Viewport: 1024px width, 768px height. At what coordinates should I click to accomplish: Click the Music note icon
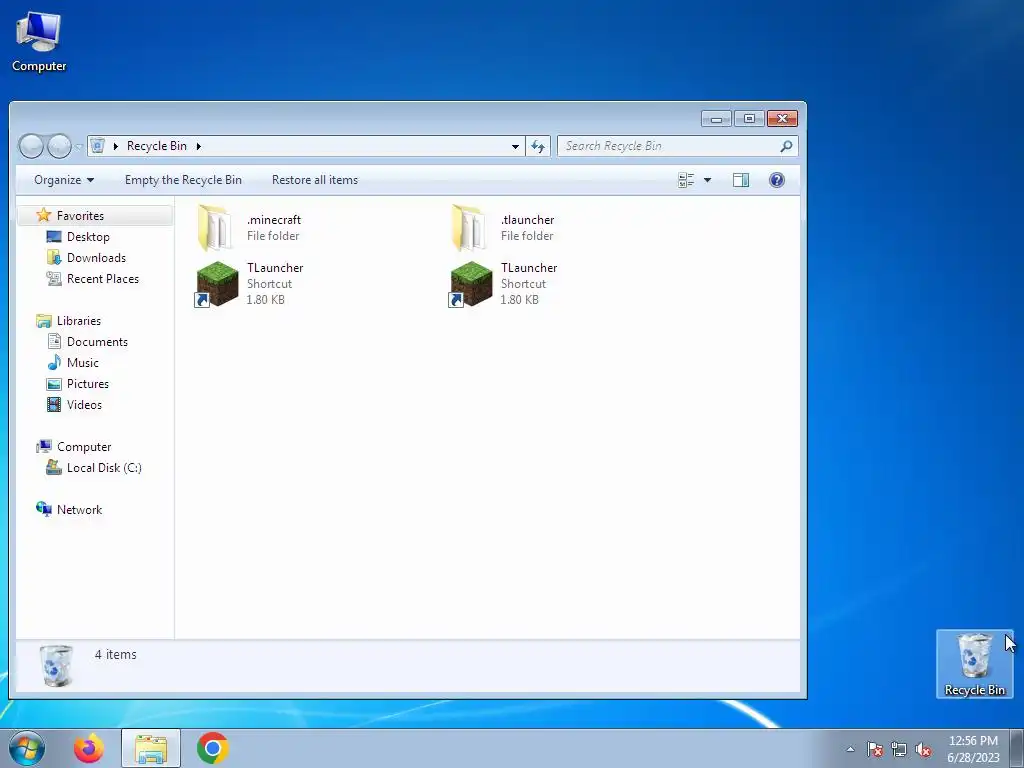(54, 362)
